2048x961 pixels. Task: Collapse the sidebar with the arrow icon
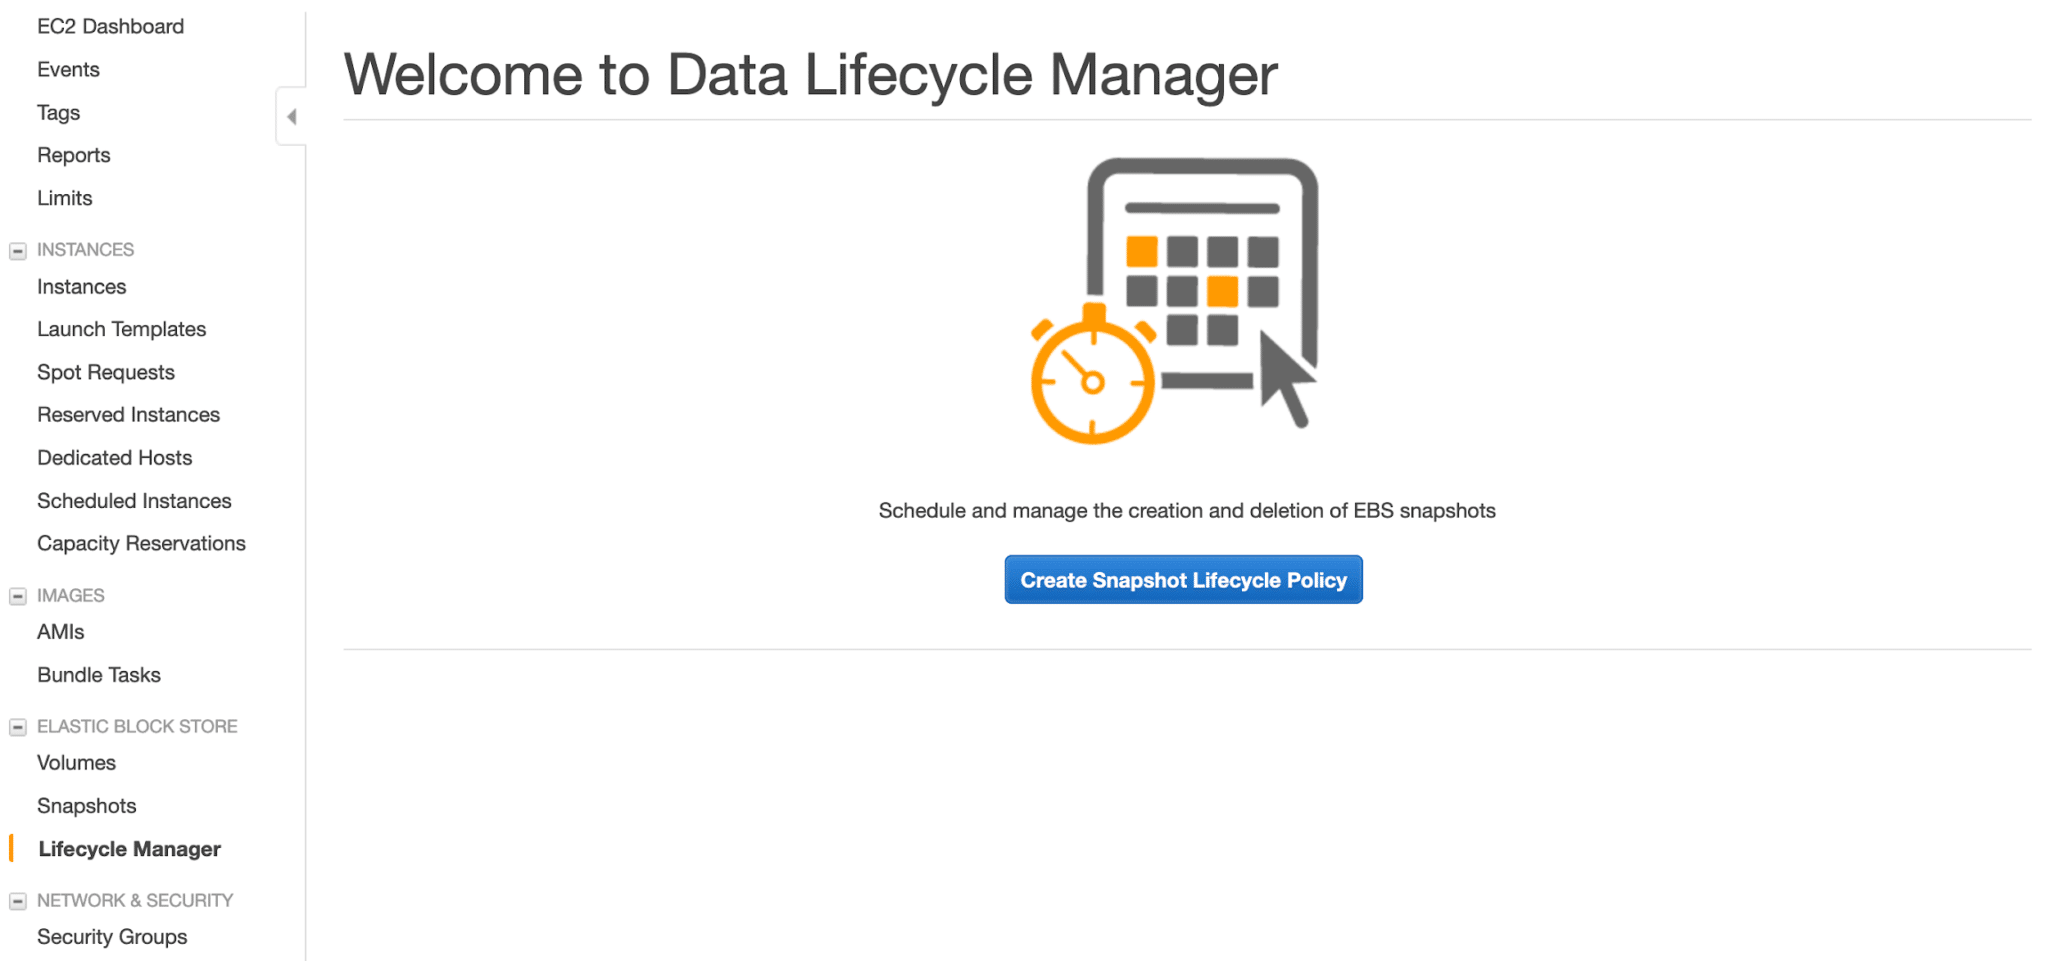click(x=291, y=117)
